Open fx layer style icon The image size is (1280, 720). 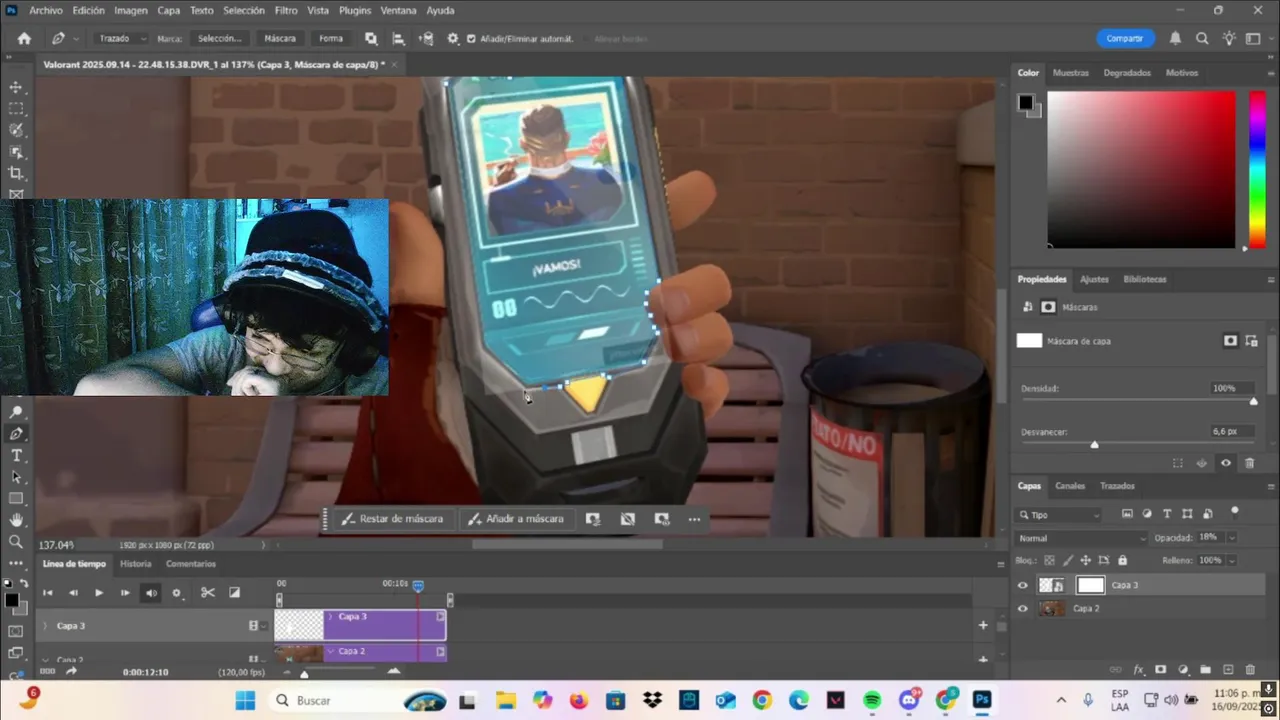pyautogui.click(x=1138, y=669)
